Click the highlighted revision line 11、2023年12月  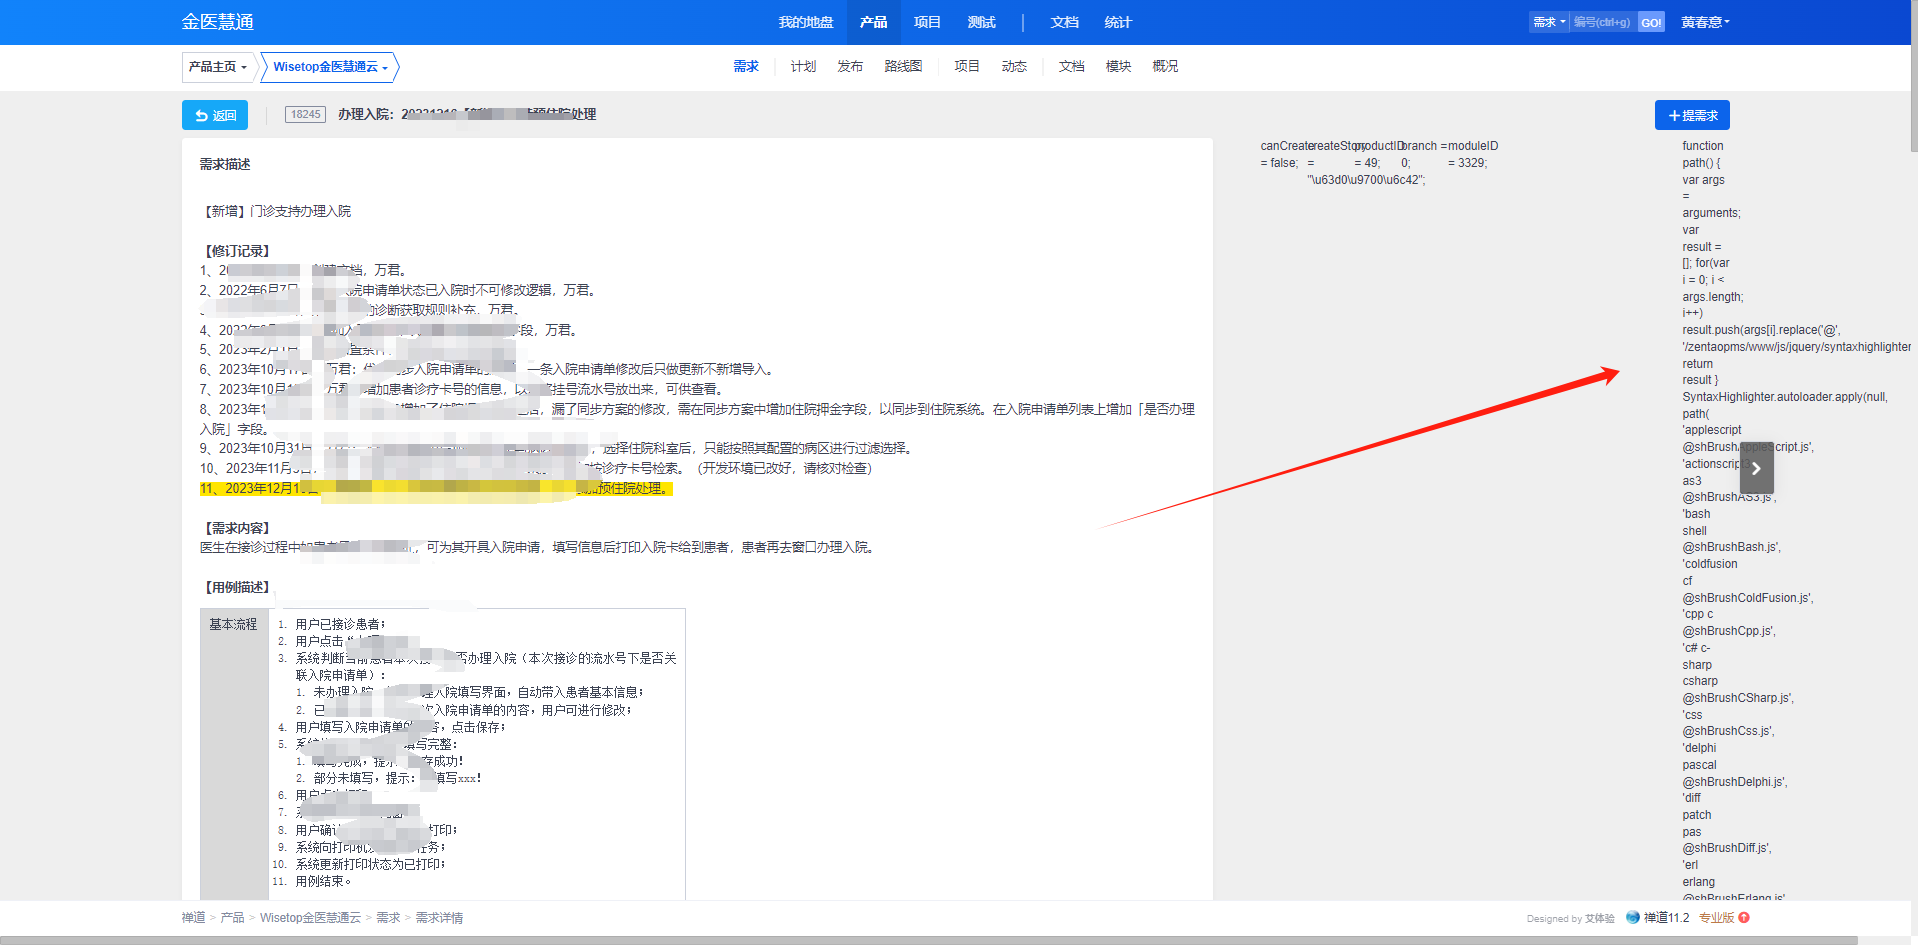click(436, 488)
